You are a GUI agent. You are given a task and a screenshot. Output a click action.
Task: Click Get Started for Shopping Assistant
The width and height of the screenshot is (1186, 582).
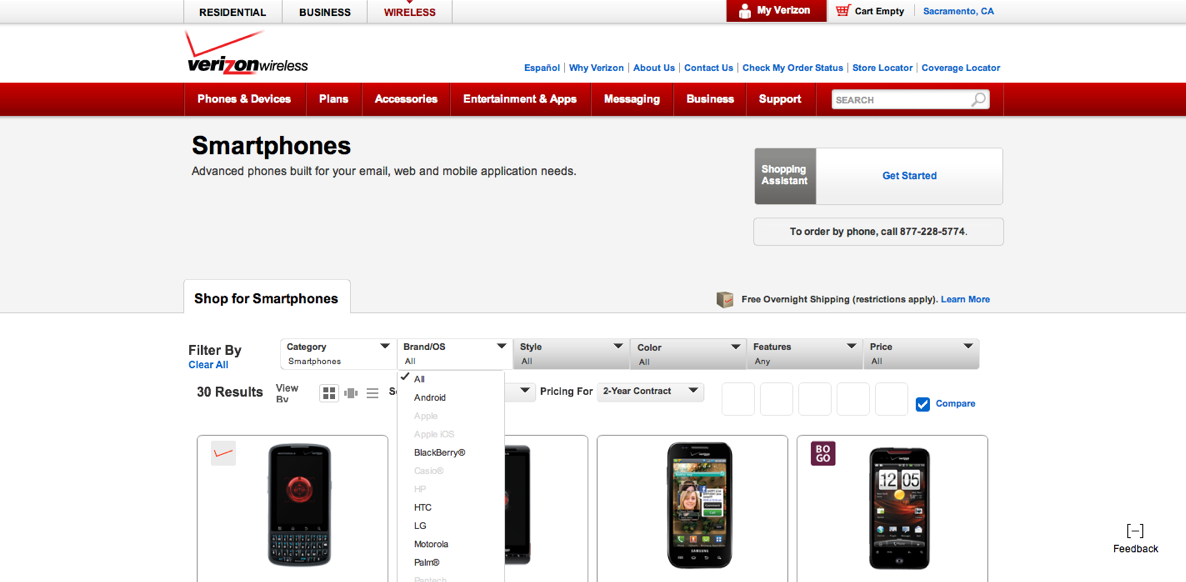point(909,176)
